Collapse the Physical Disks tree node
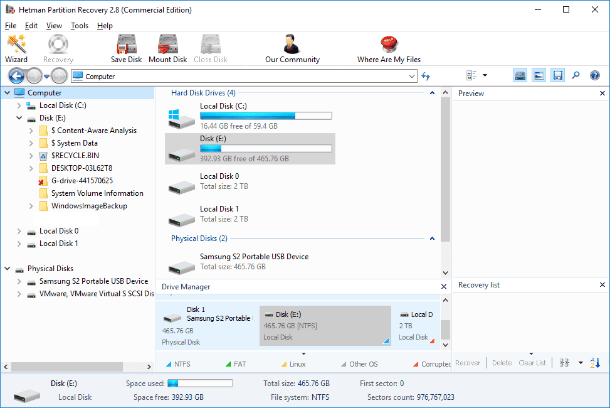The image size is (610, 408). point(7,268)
